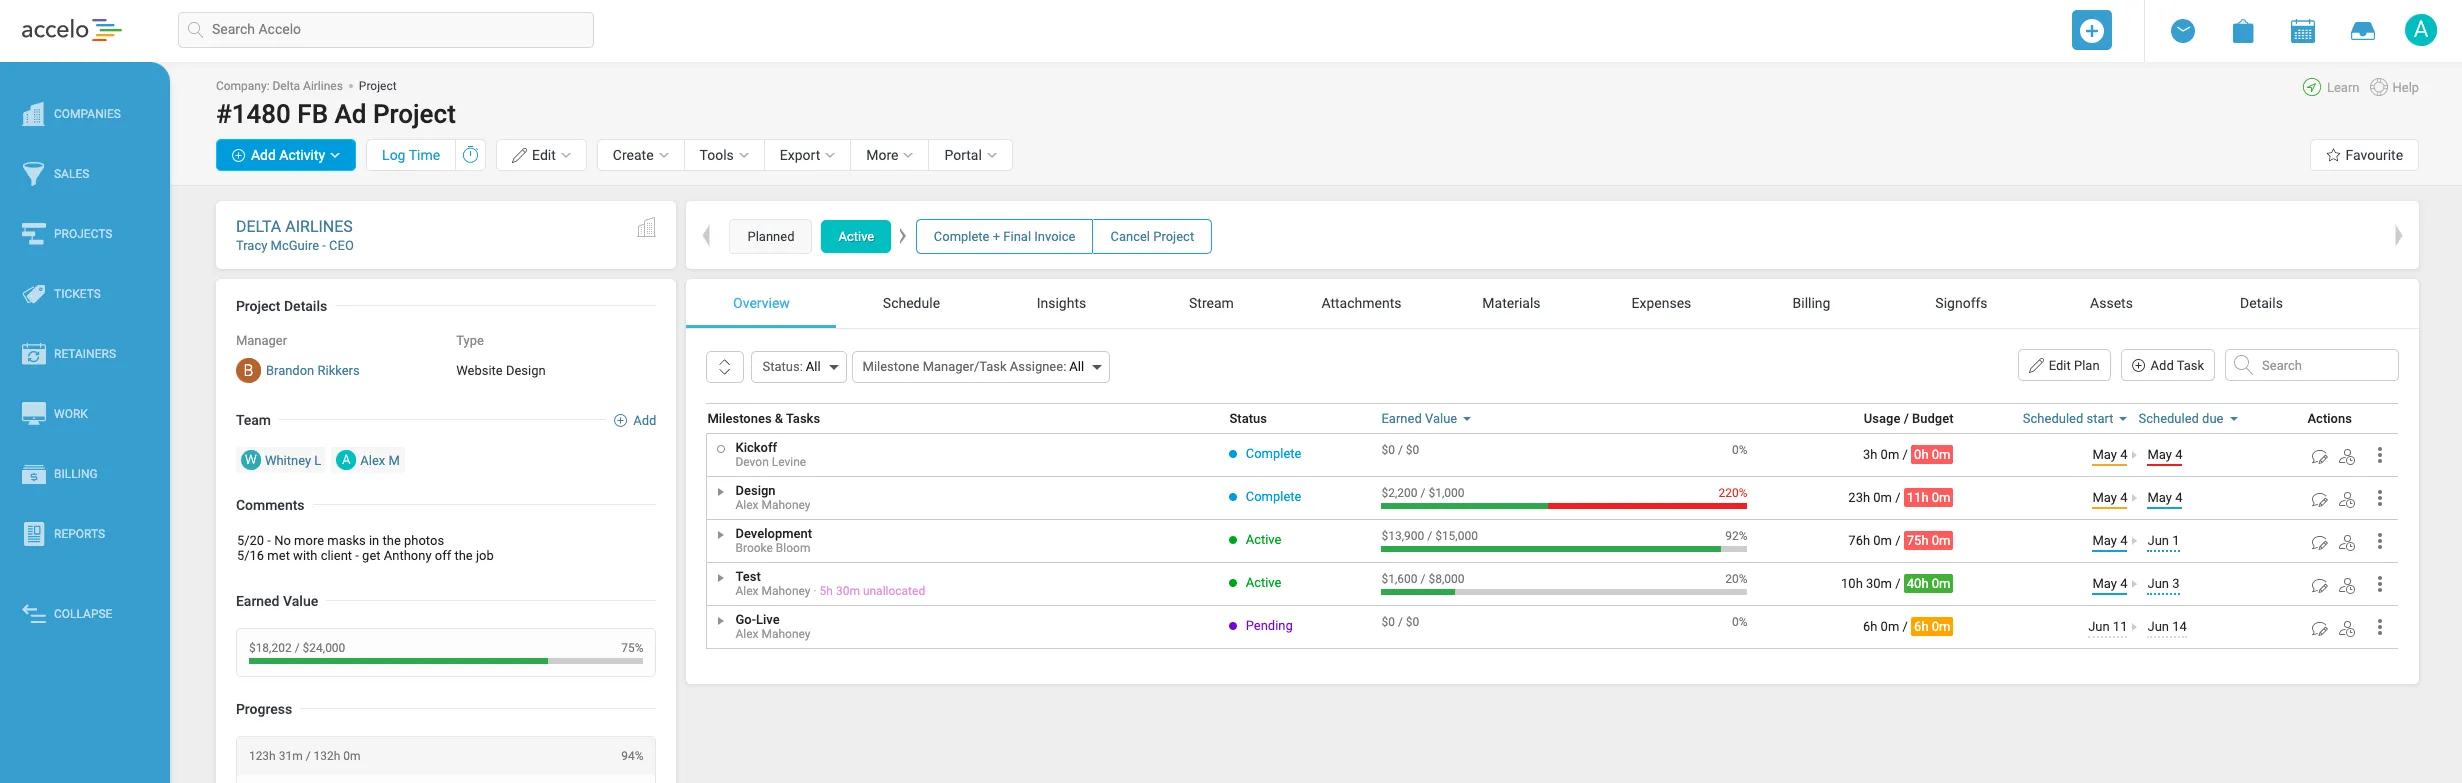
Task: Switch to the Stream tab
Action: [x=1211, y=303]
